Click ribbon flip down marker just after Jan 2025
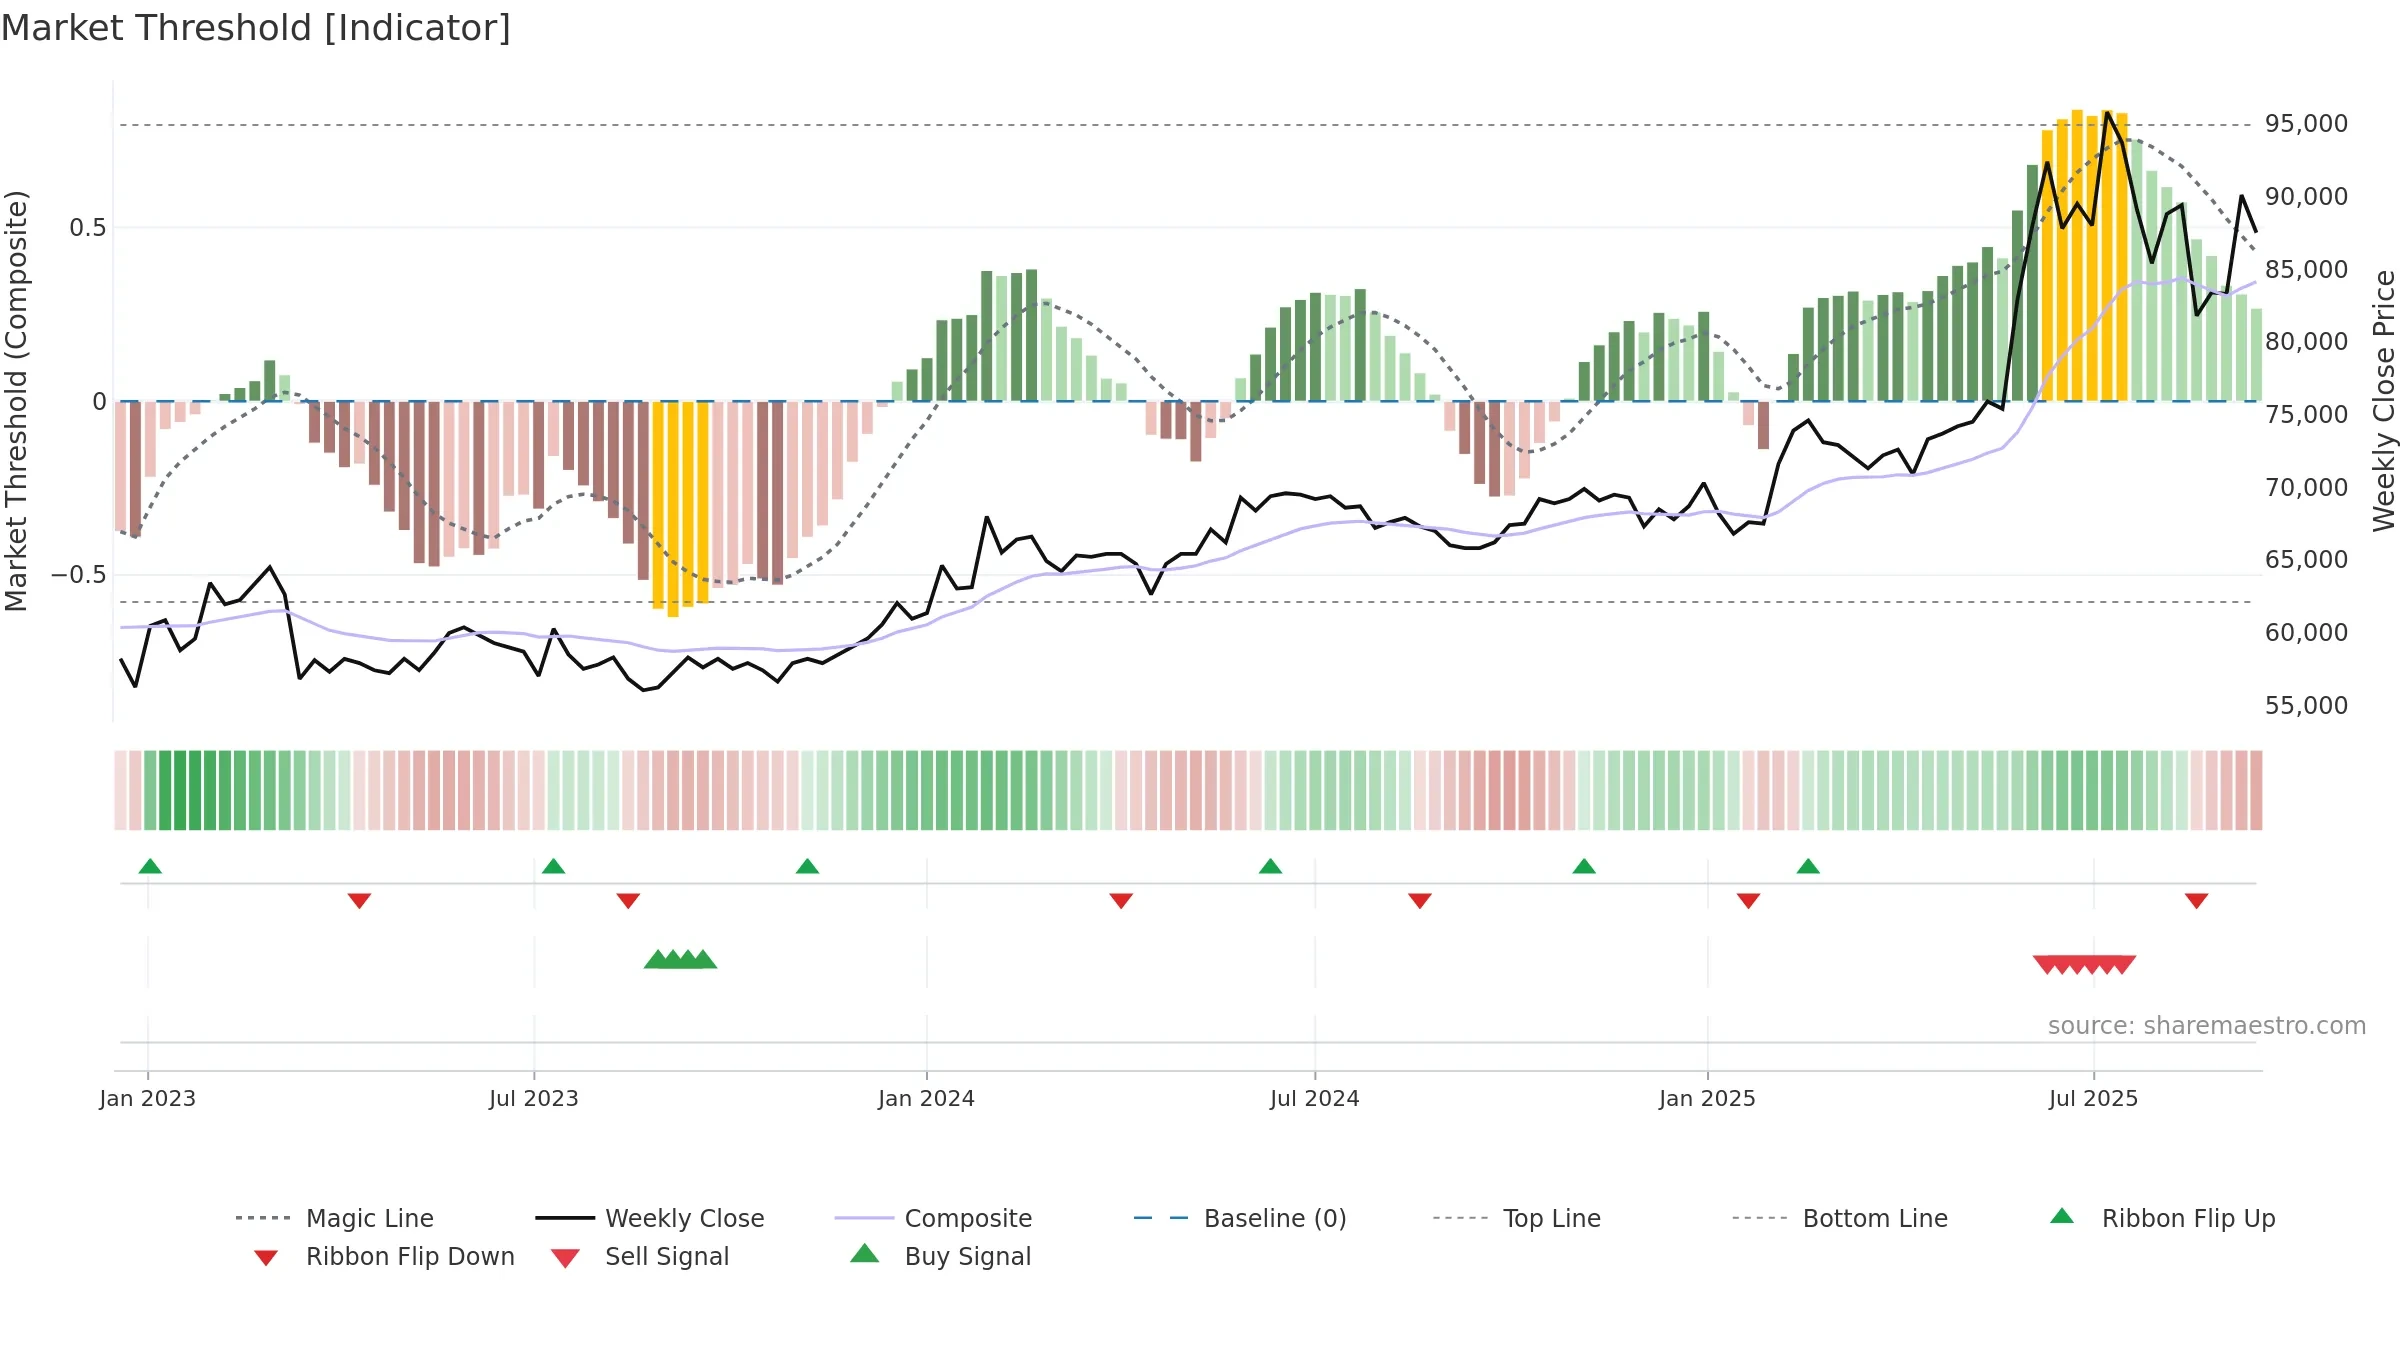Viewport: 2400px width, 1350px height. click(1748, 900)
